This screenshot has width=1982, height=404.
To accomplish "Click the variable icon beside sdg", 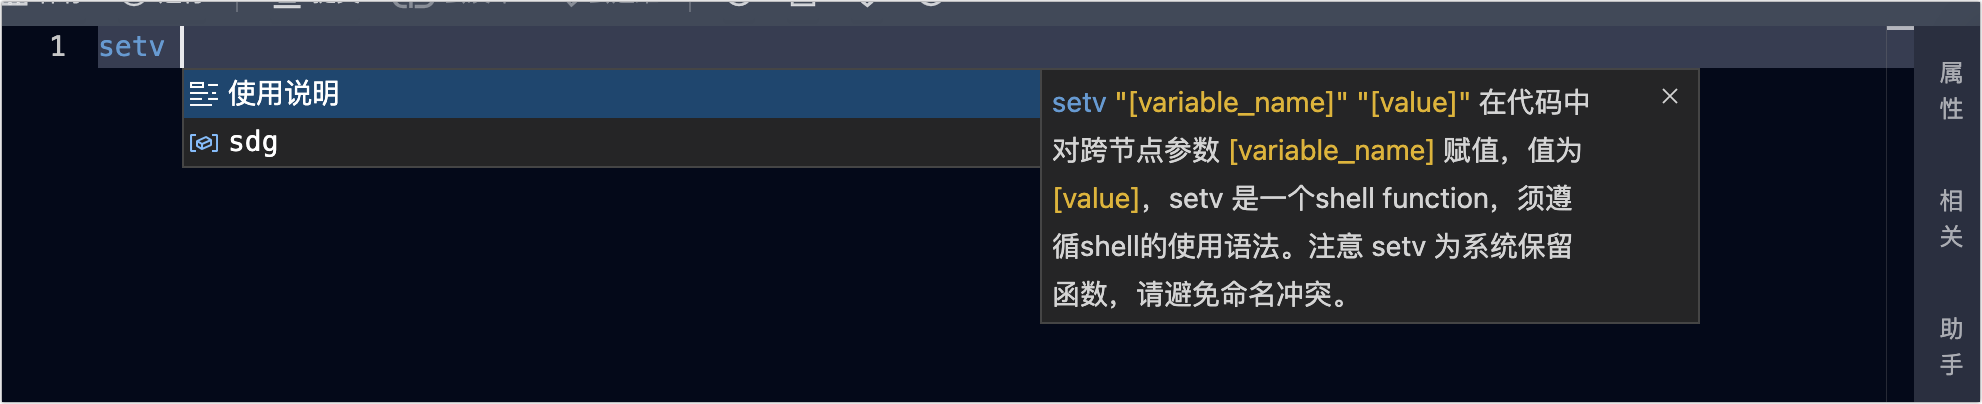I will coord(203,143).
